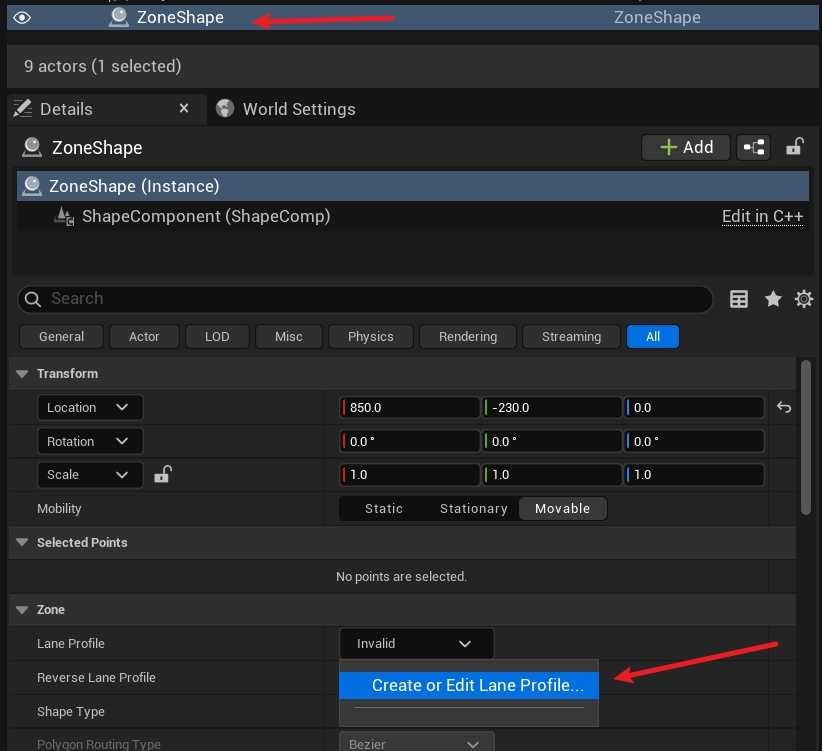Screen dimensions: 822x751
Task: Click the Details search field
Action: 365,299
